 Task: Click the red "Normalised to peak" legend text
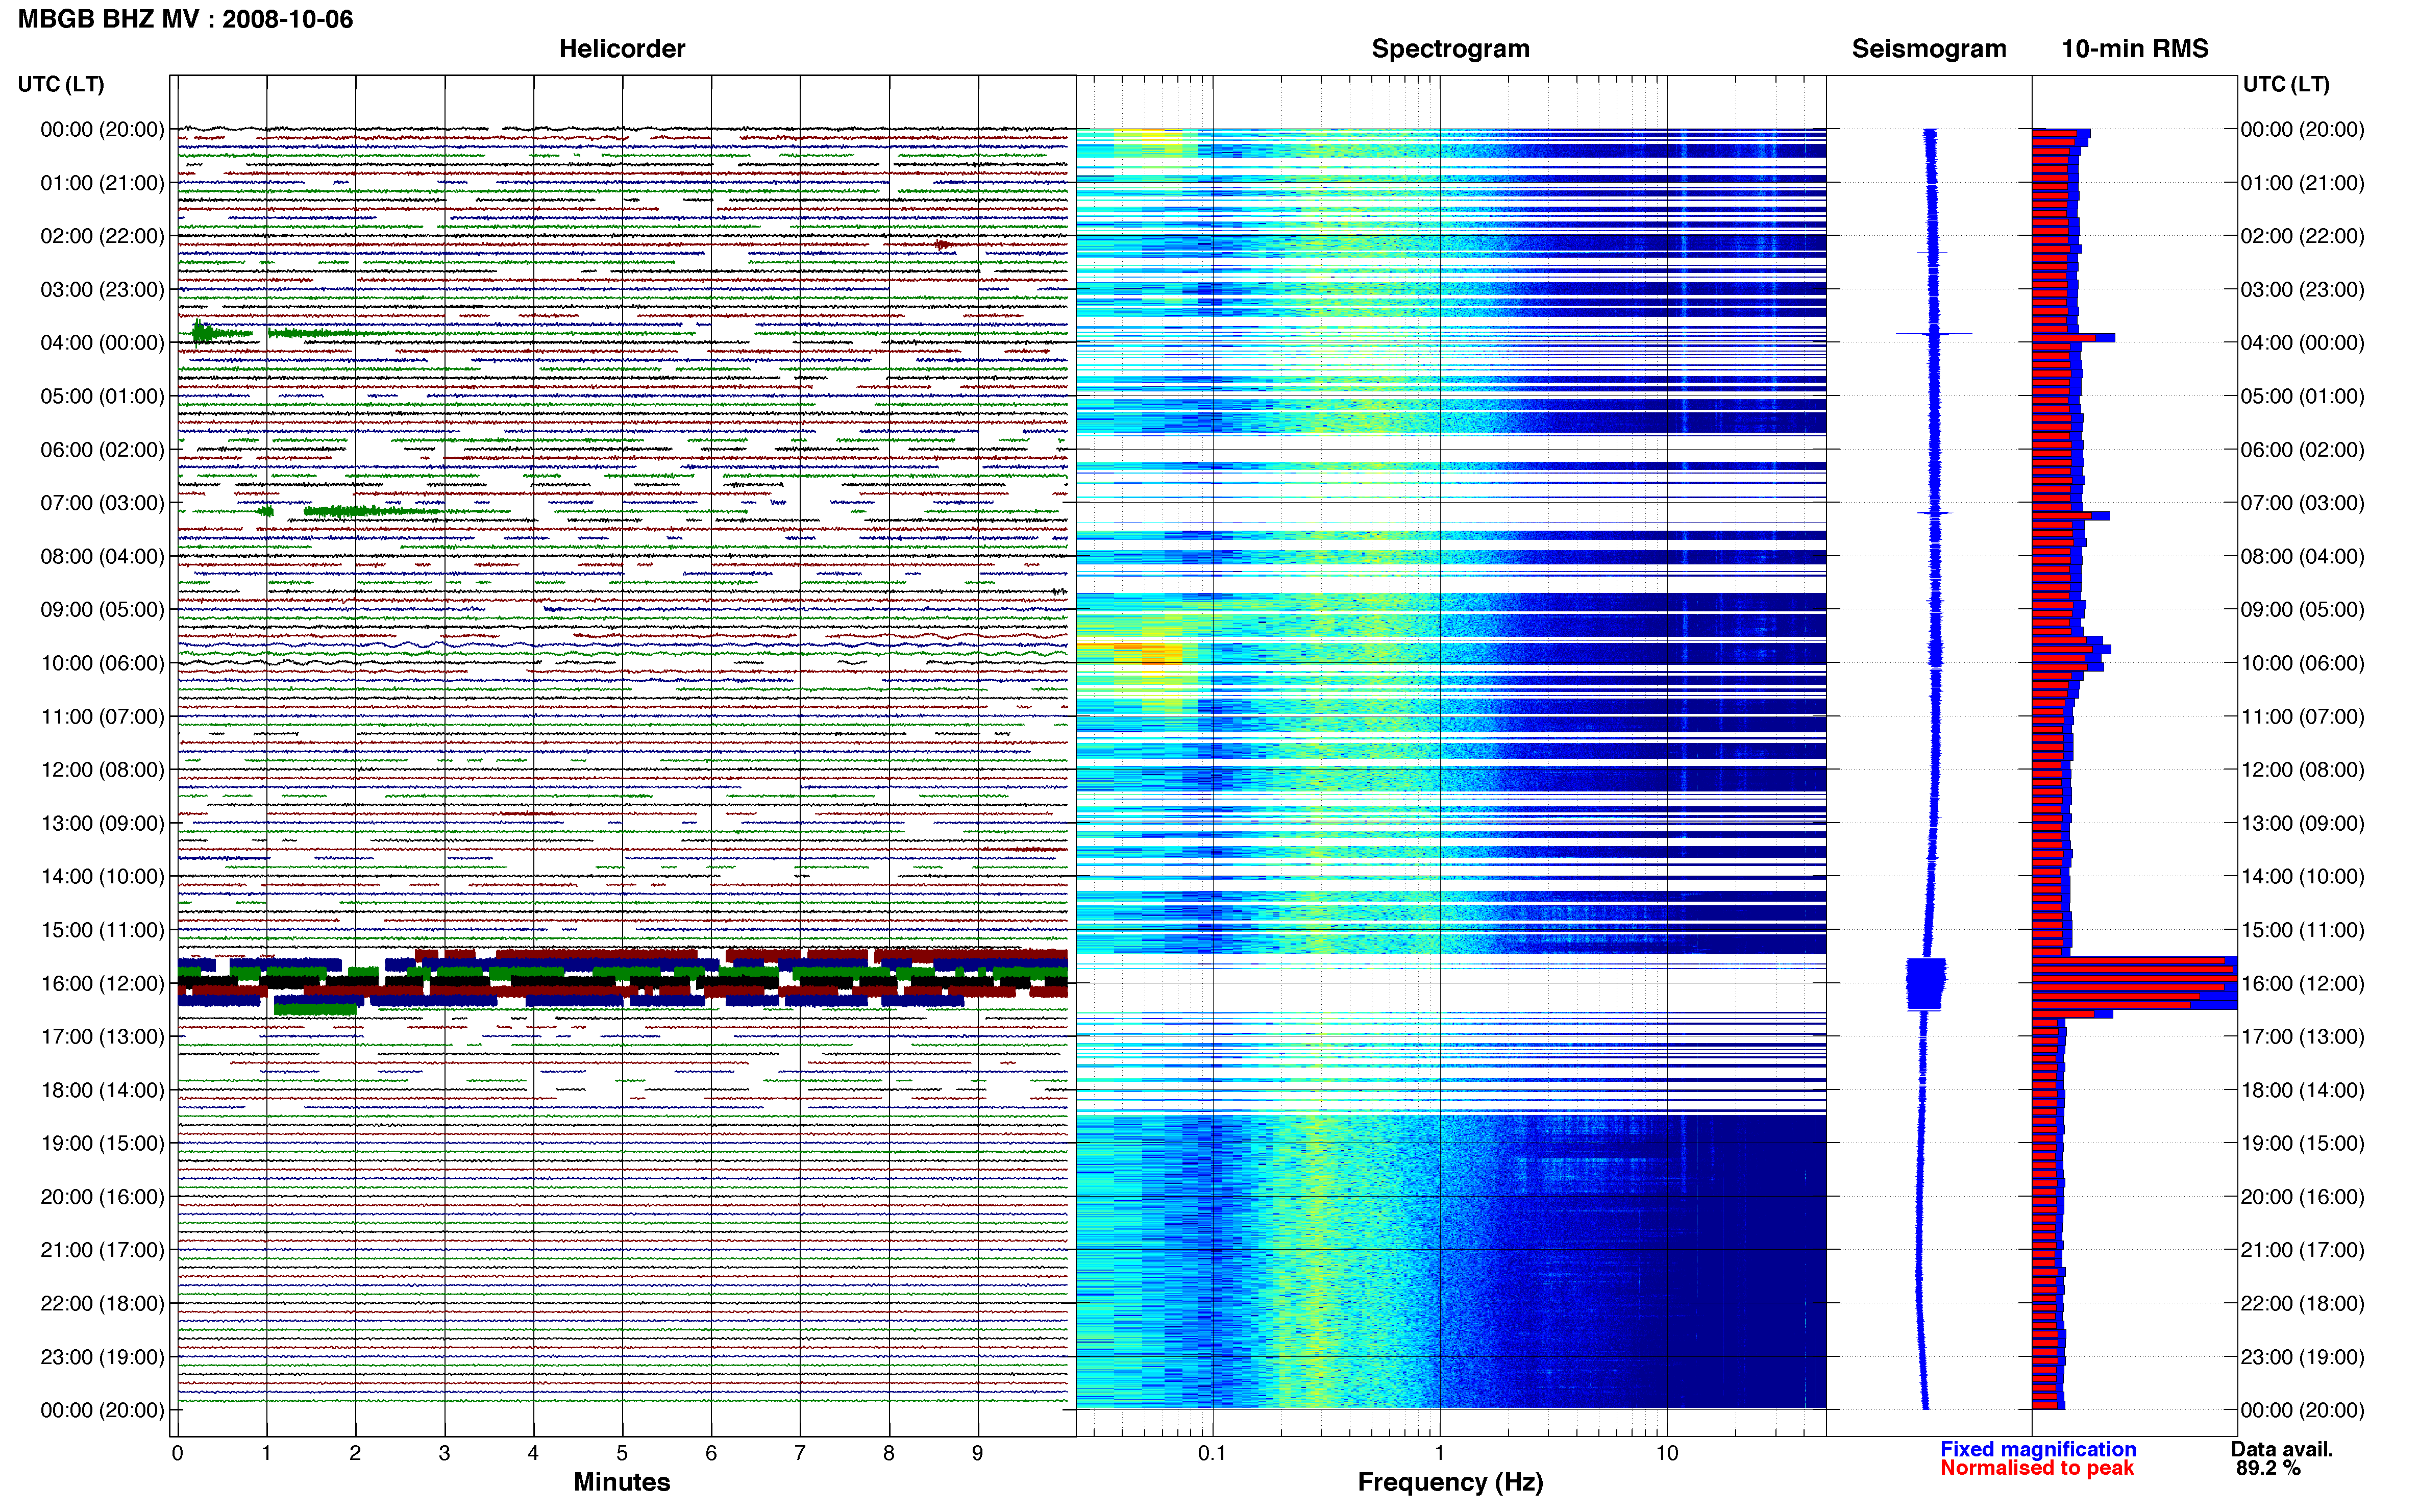pyautogui.click(x=2037, y=1468)
